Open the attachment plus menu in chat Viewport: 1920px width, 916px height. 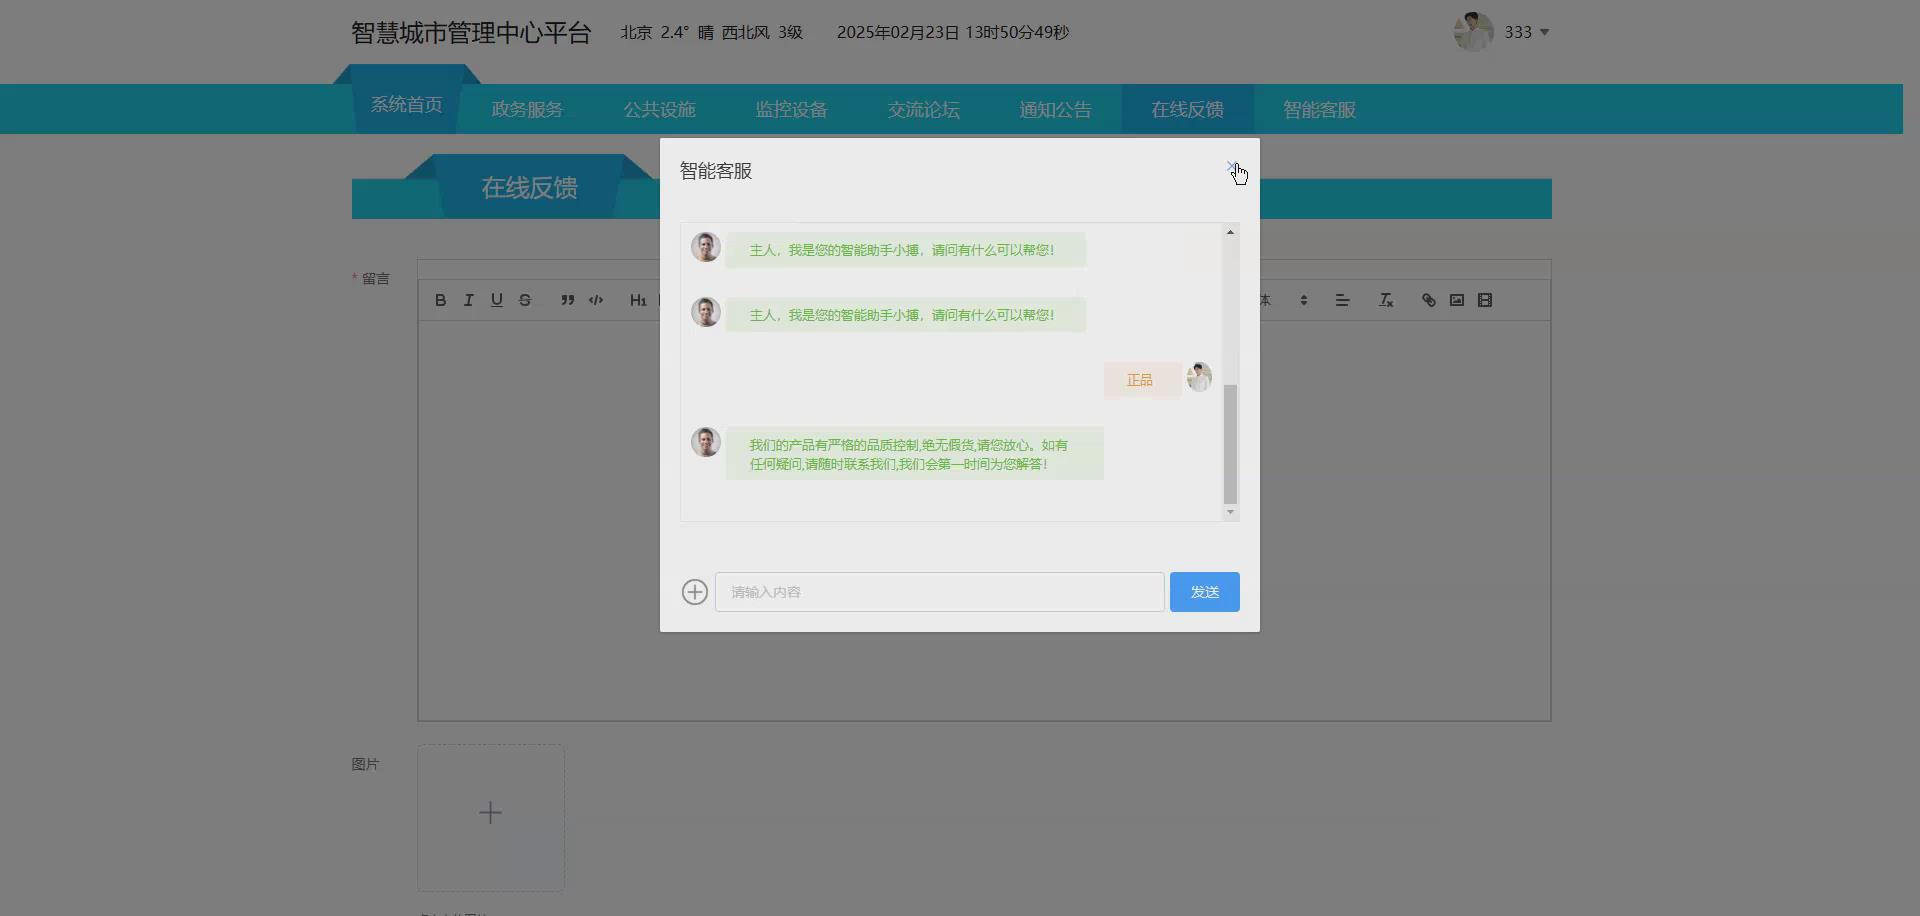coord(694,591)
